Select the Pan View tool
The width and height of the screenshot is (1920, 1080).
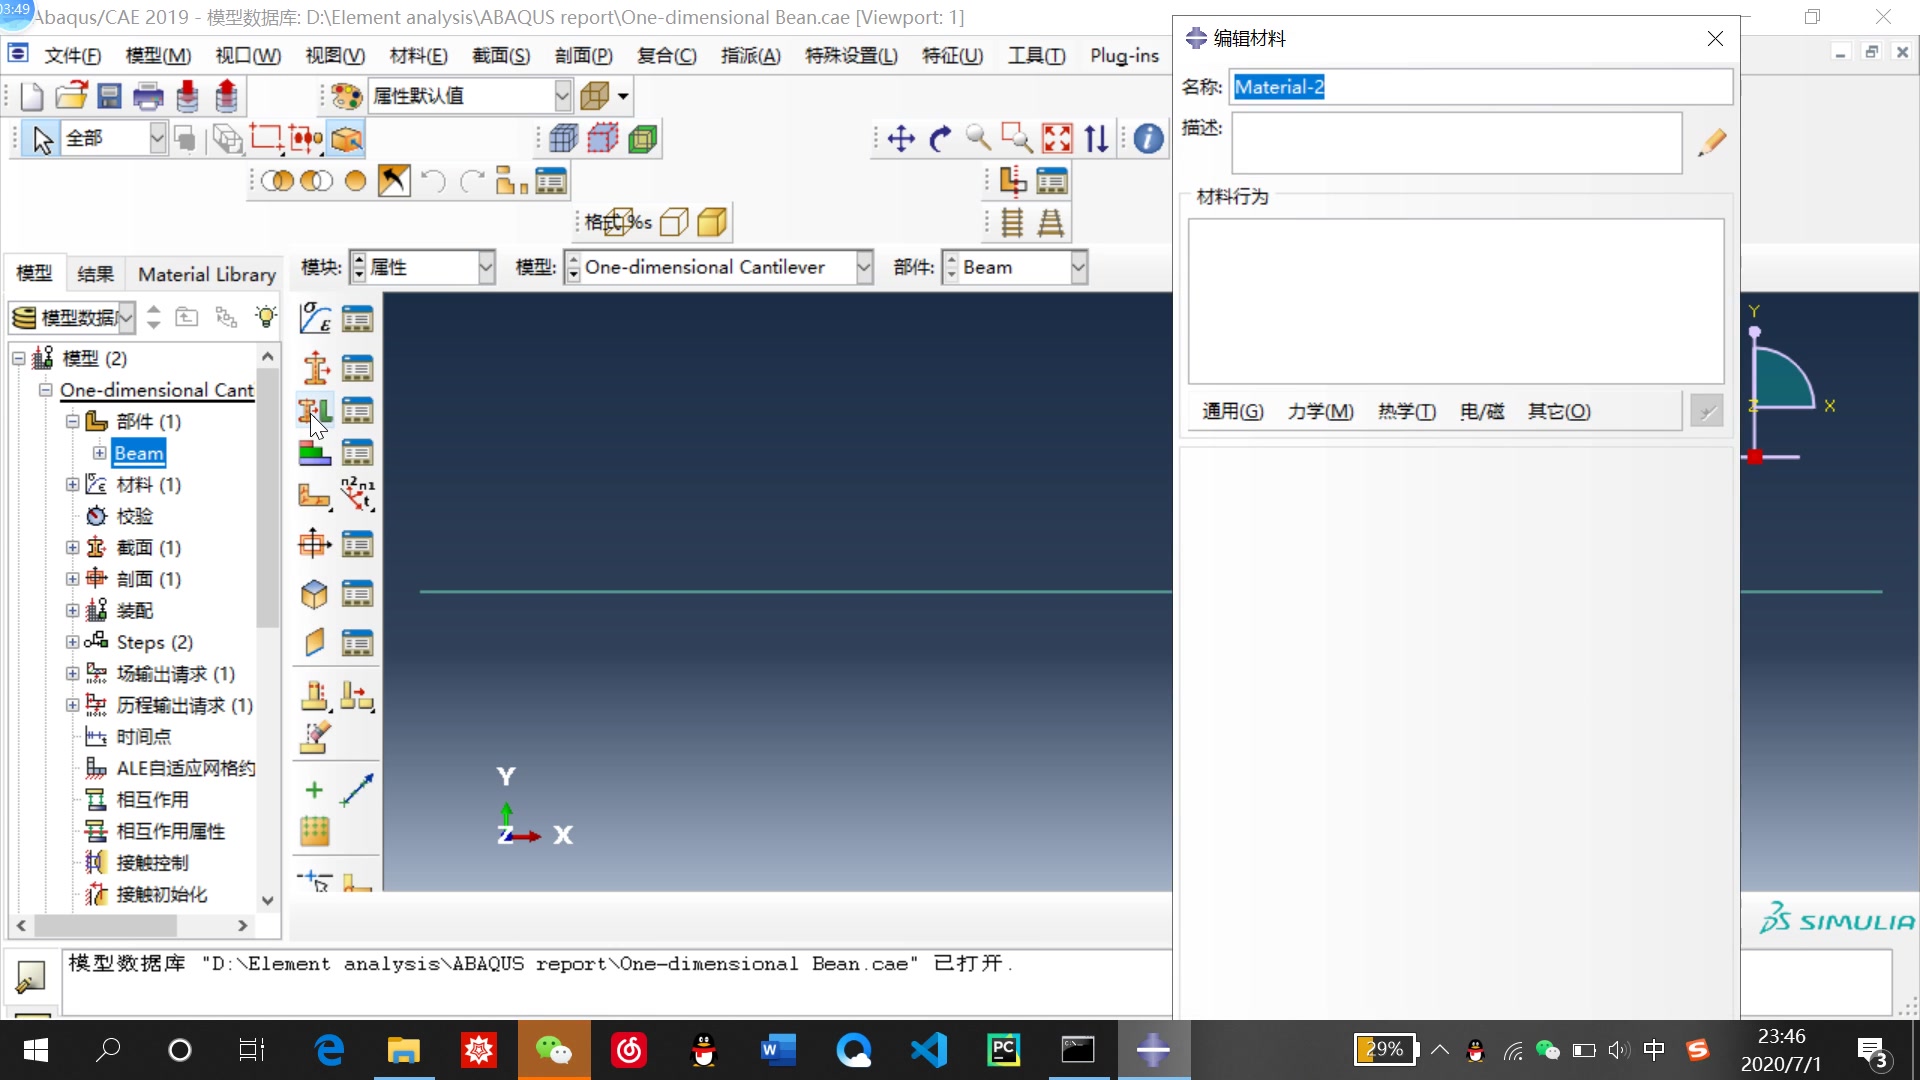tap(901, 138)
